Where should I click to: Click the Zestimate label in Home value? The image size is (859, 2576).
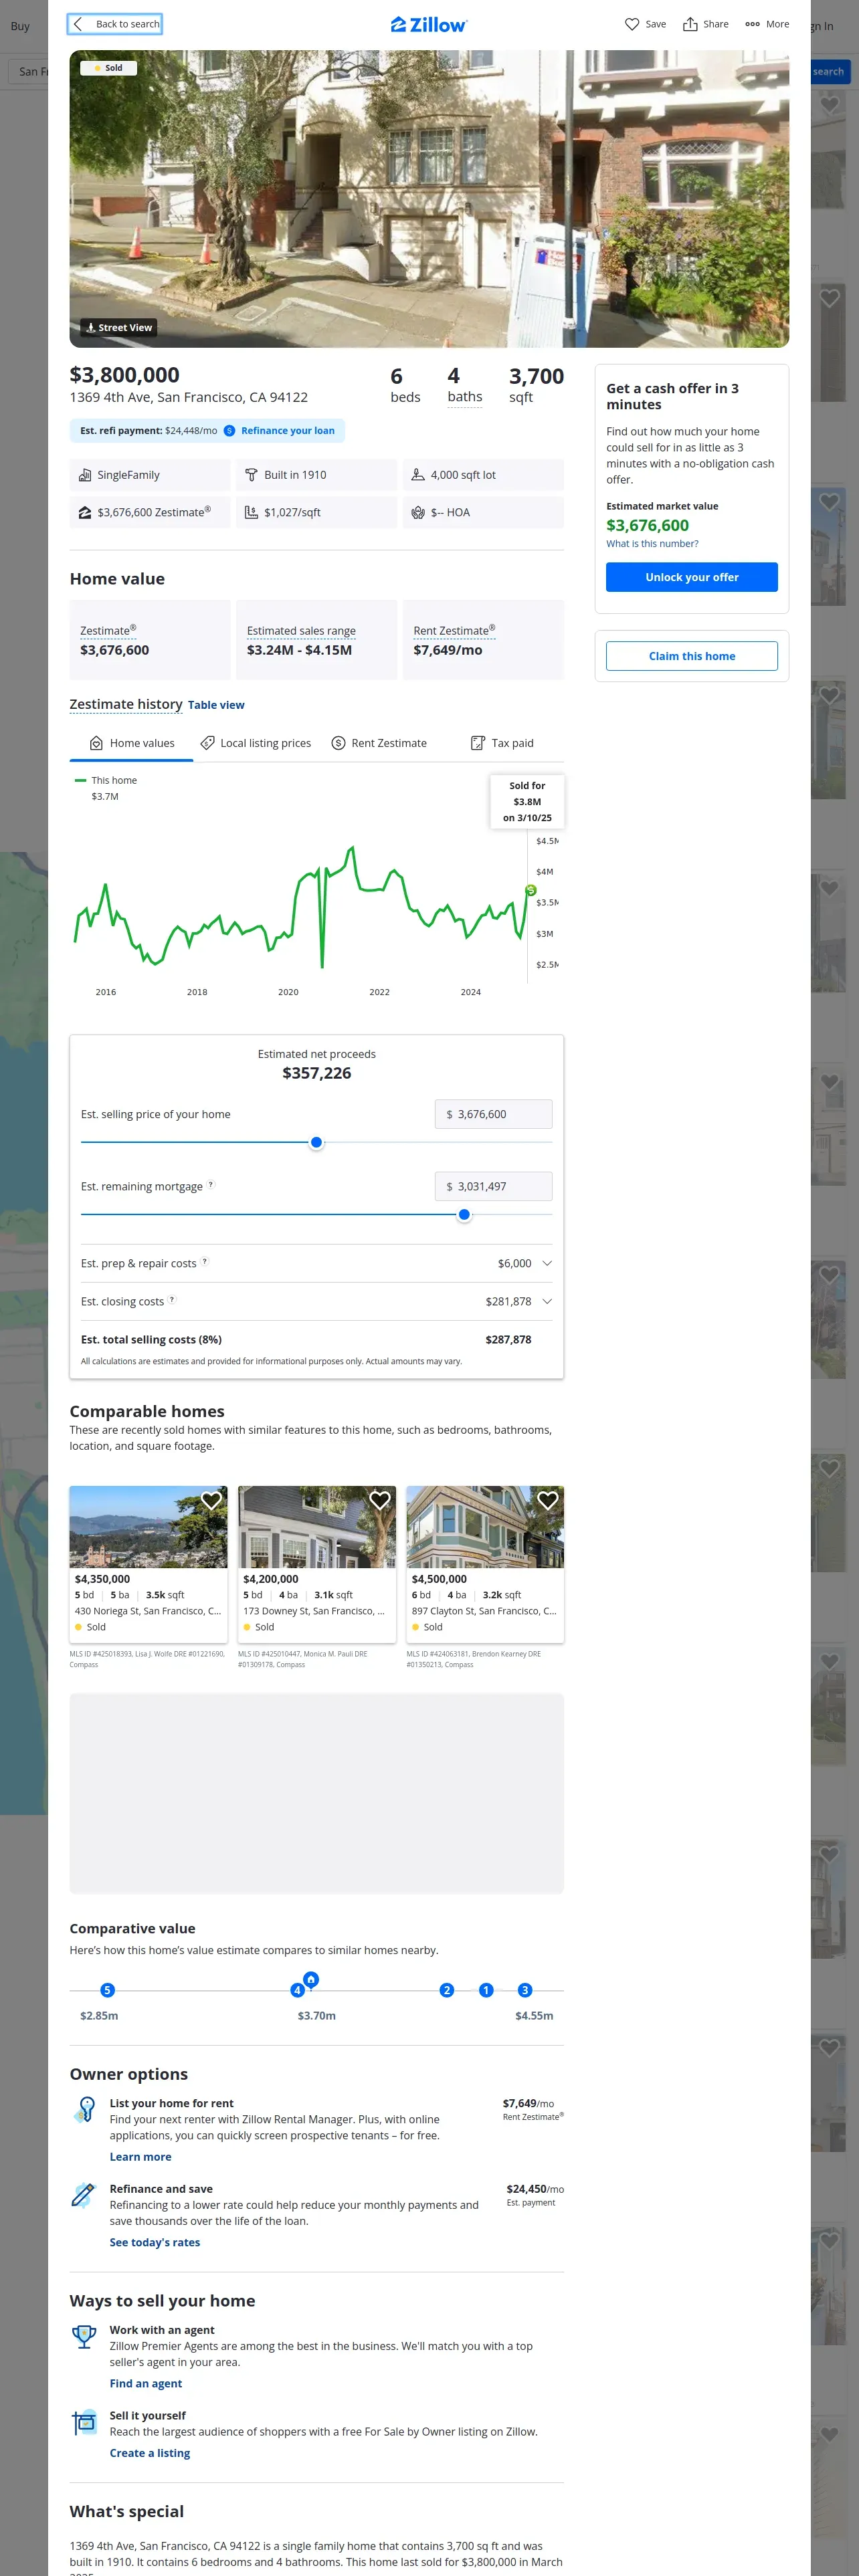click(108, 630)
